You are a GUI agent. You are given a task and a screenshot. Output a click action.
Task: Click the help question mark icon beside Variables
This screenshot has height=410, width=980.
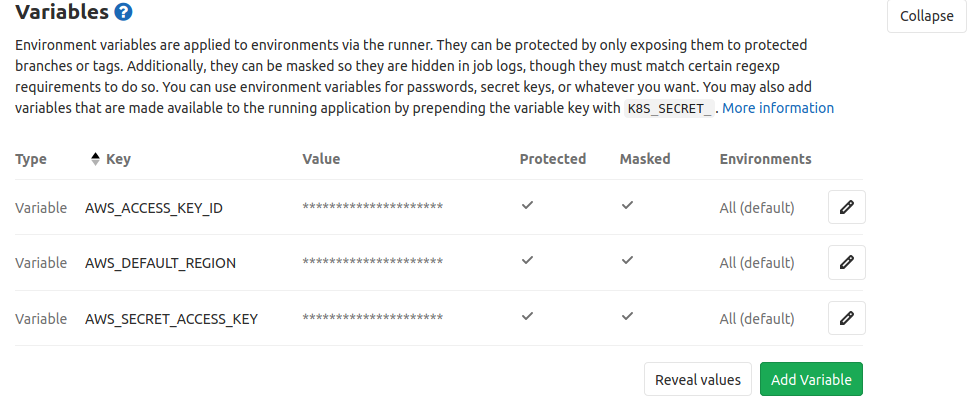[123, 13]
